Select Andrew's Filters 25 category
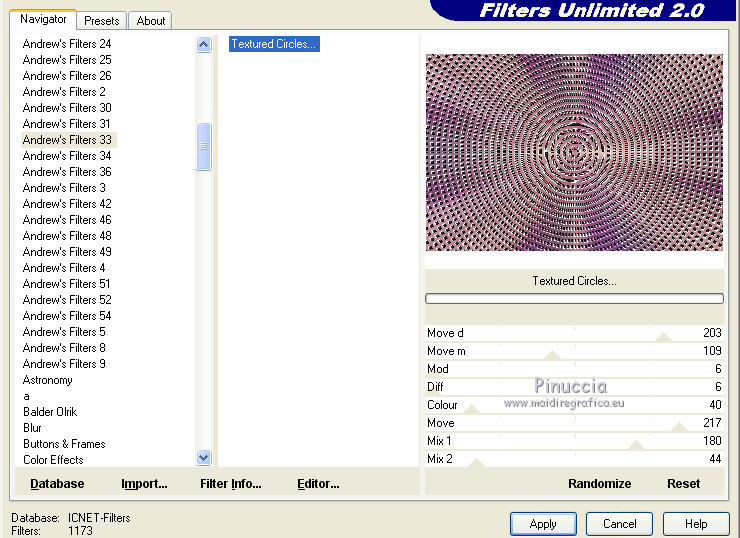Screen dimensions: 740x538 [67, 60]
